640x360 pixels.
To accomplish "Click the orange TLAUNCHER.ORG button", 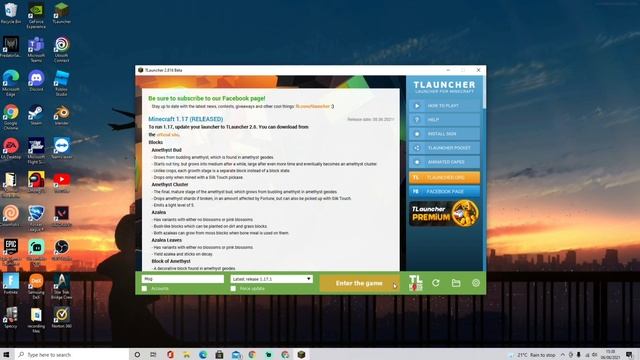I will (x=444, y=178).
